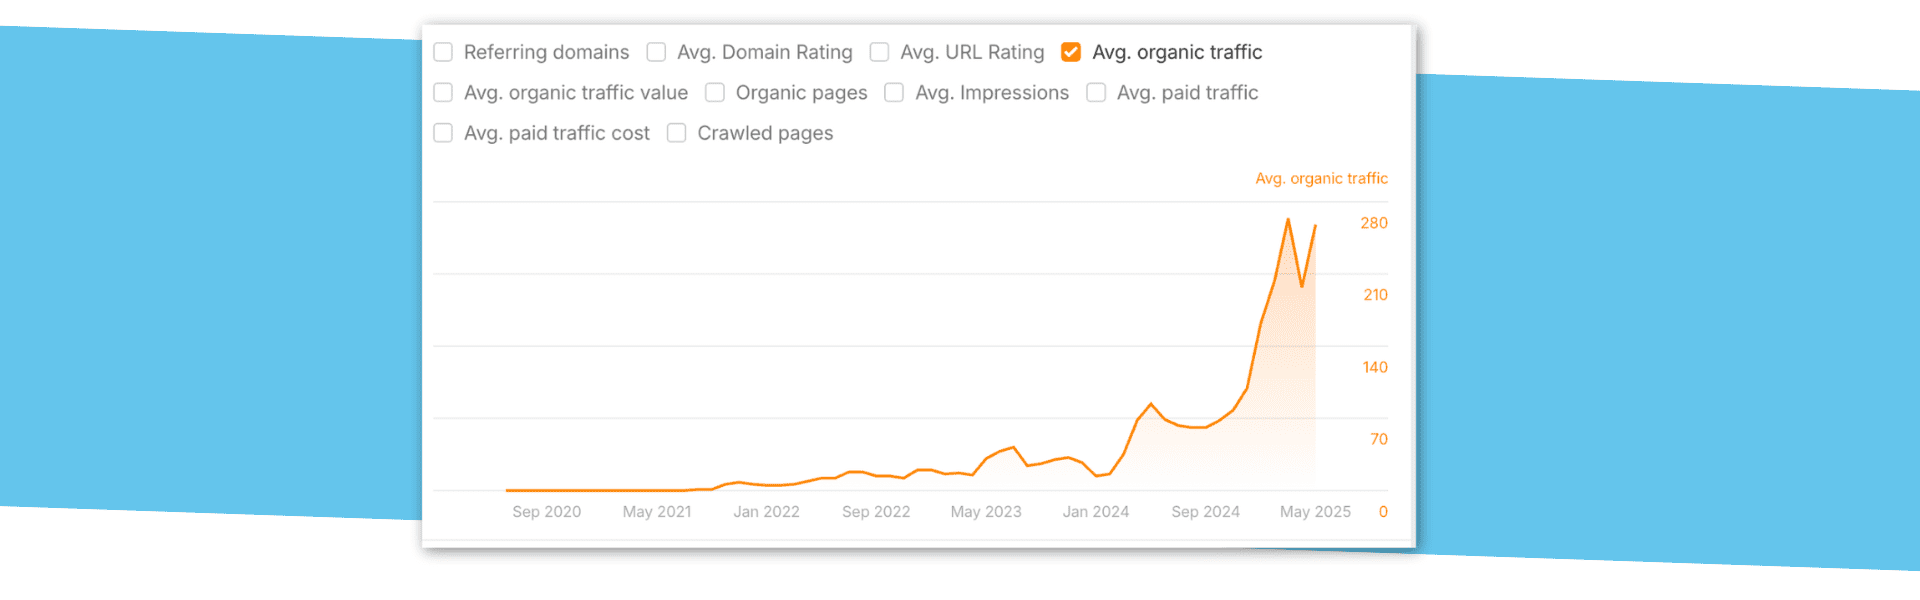Check Avg. Domain Rating
Screen dimensions: 1920x600
click(656, 52)
